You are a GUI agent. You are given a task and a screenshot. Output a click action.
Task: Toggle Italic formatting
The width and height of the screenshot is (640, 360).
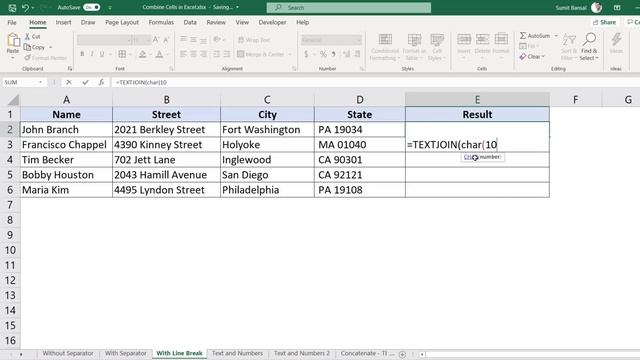click(x=92, y=54)
